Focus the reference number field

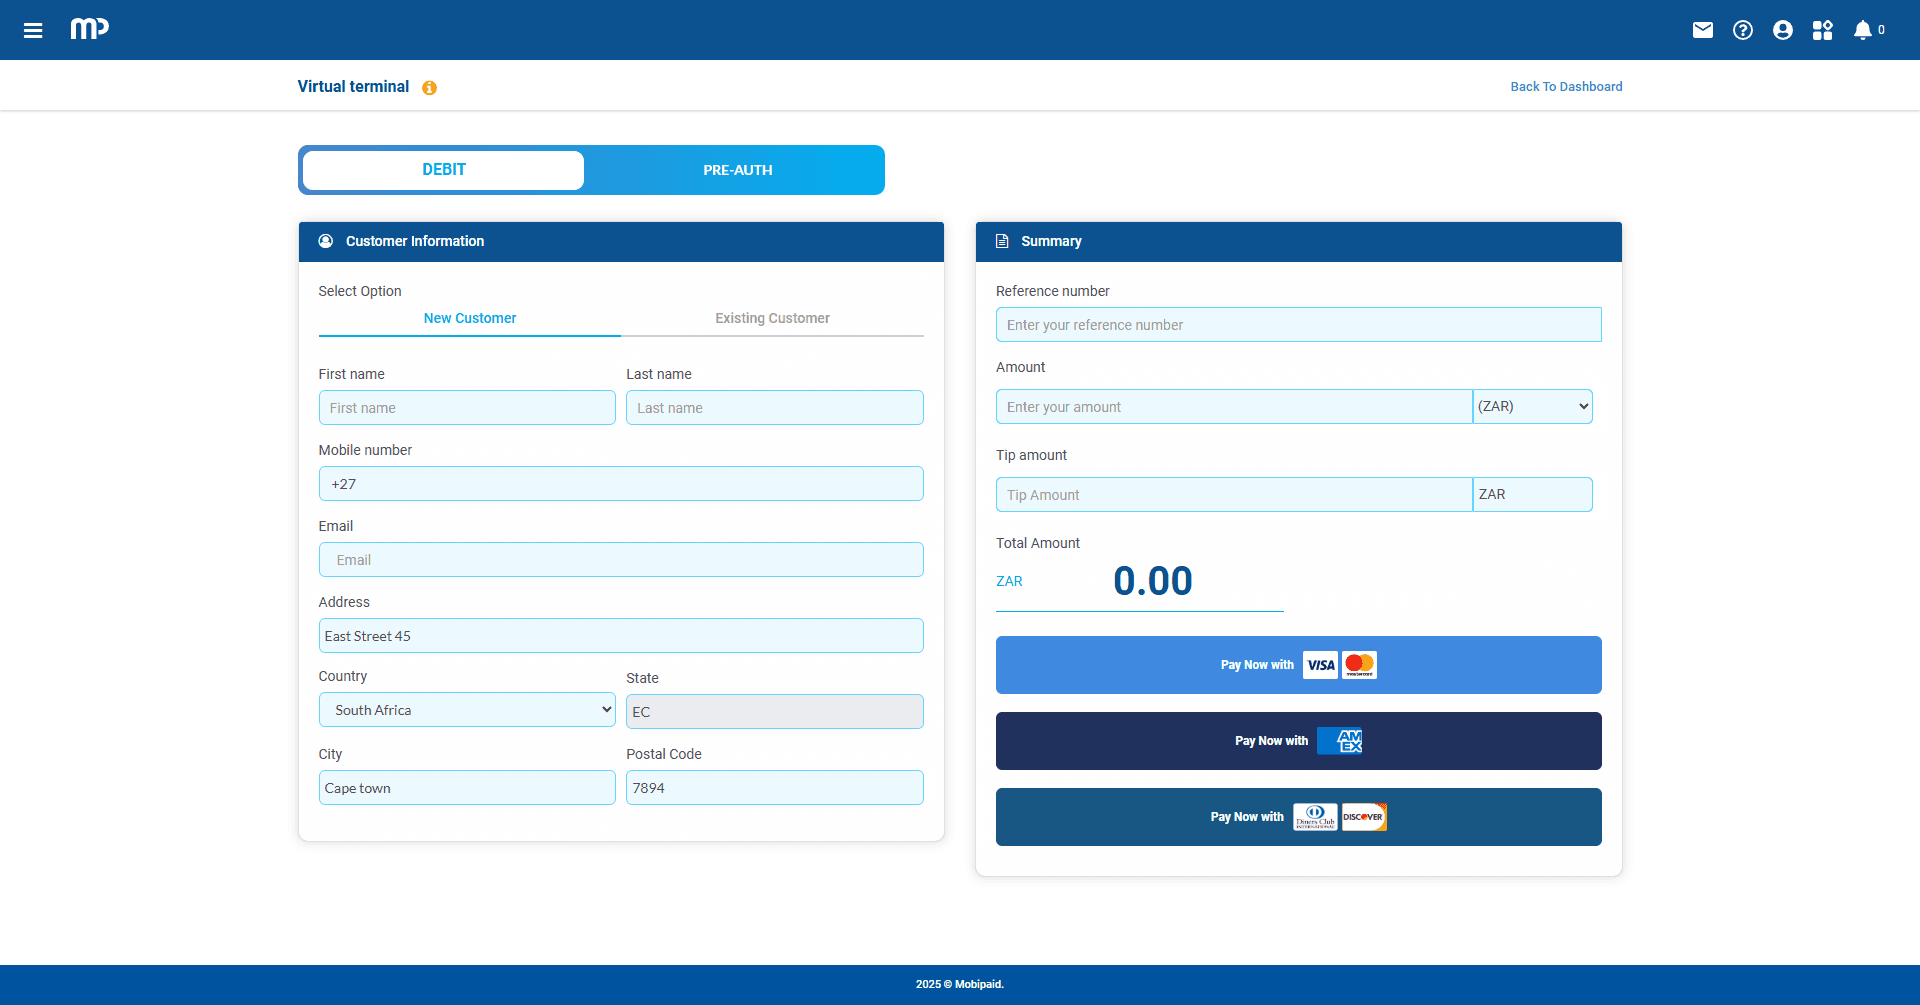coord(1298,325)
